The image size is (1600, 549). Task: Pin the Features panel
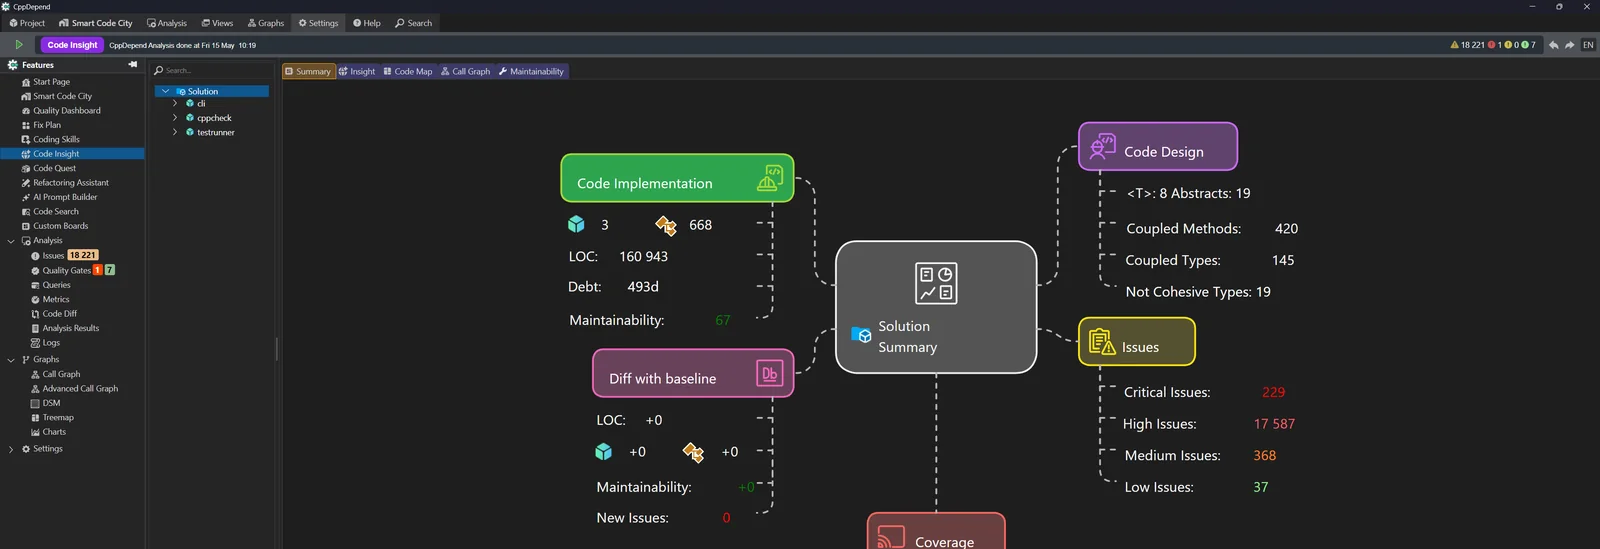click(132, 64)
